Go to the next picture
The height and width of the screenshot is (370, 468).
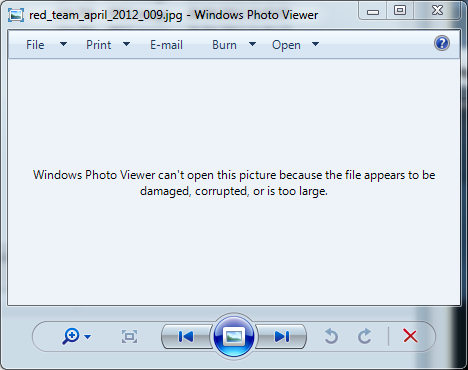(281, 337)
